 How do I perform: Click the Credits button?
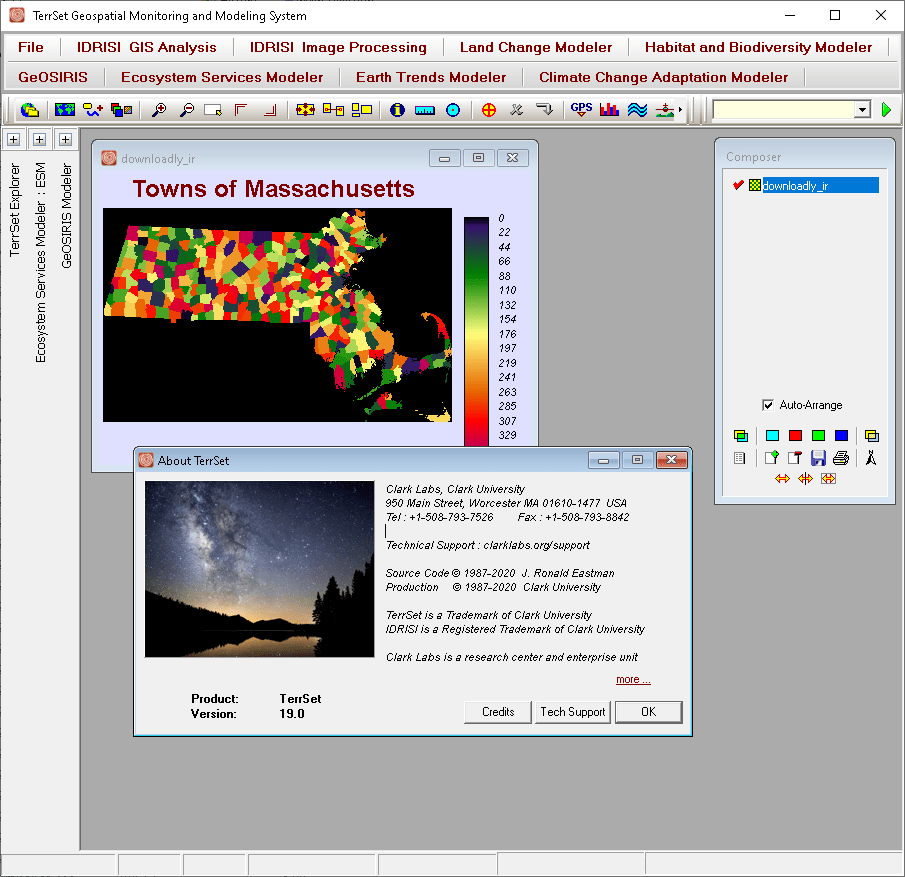498,712
